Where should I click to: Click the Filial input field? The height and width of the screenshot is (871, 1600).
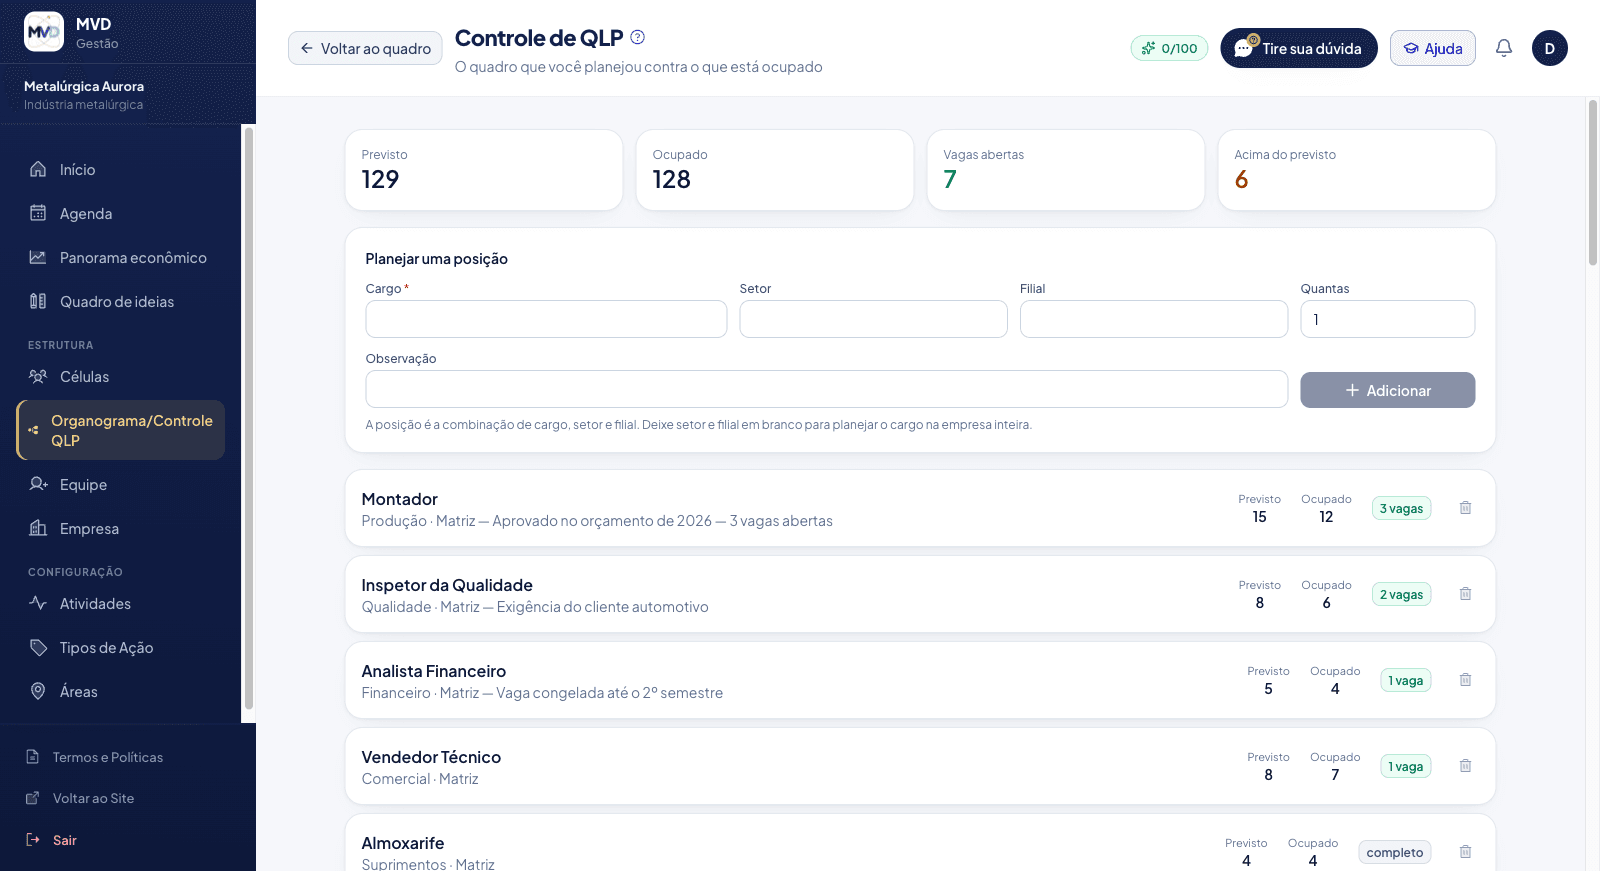[1154, 319]
